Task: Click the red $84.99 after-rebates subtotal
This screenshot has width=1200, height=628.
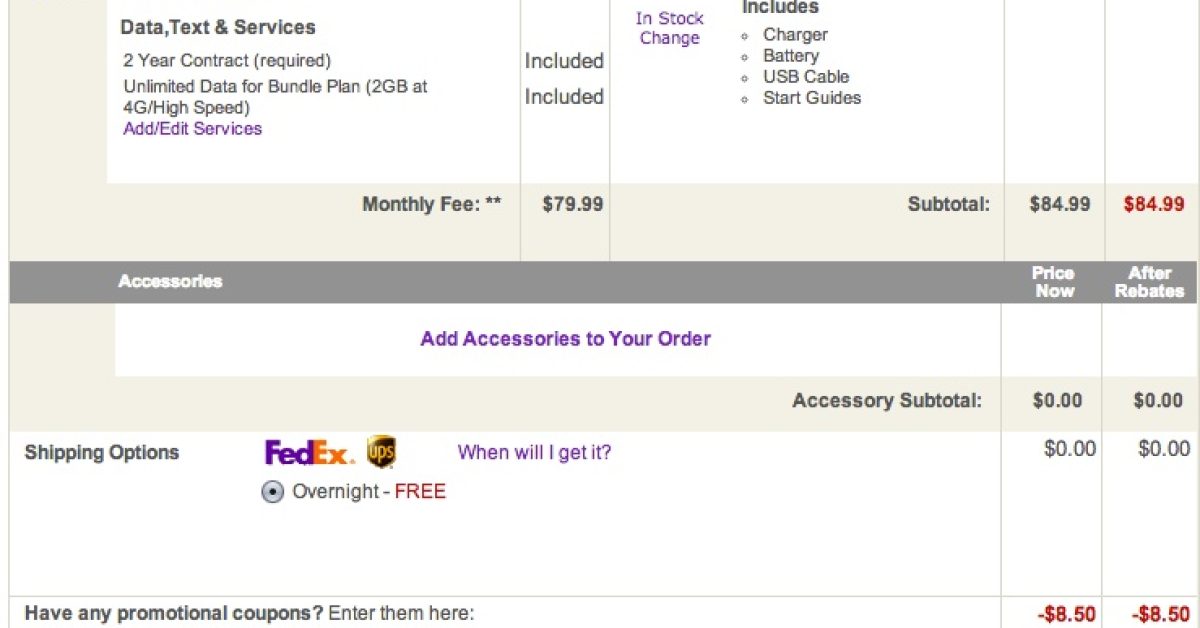Action: [x=1154, y=204]
